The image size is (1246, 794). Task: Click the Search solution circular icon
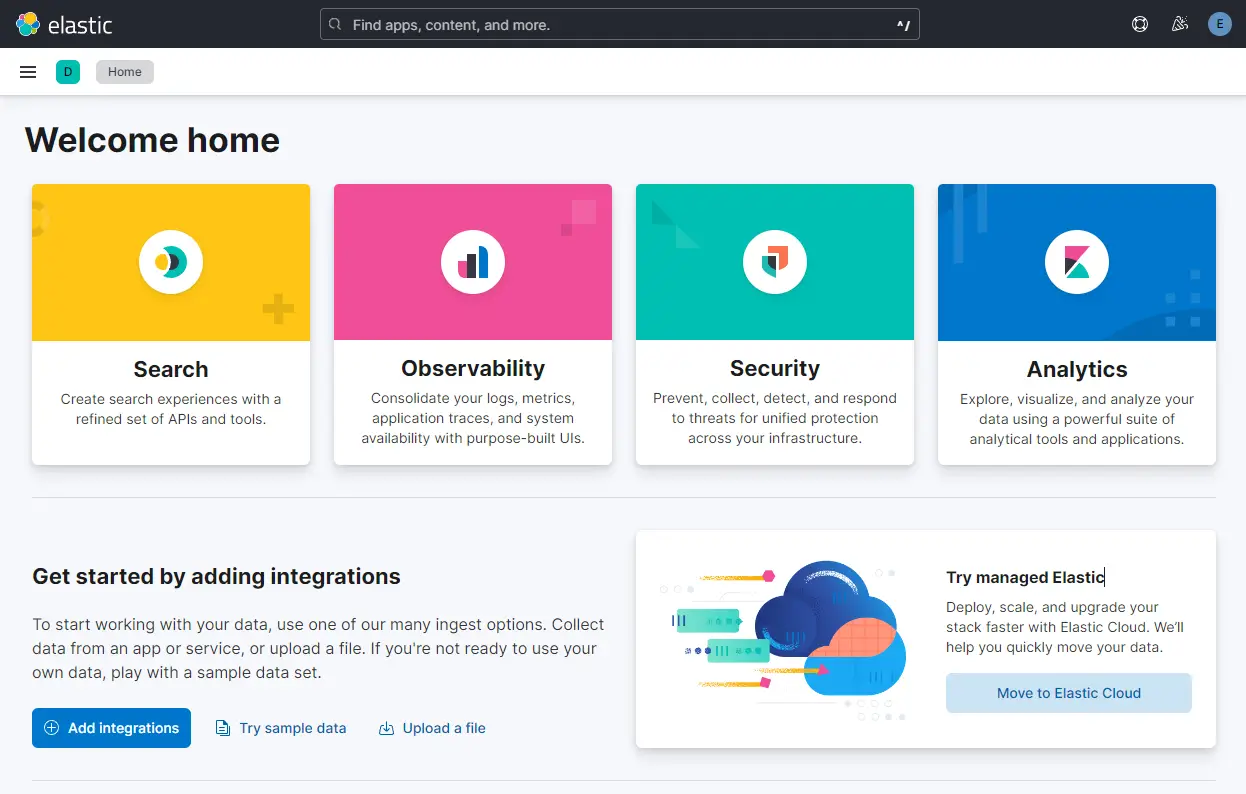click(171, 262)
